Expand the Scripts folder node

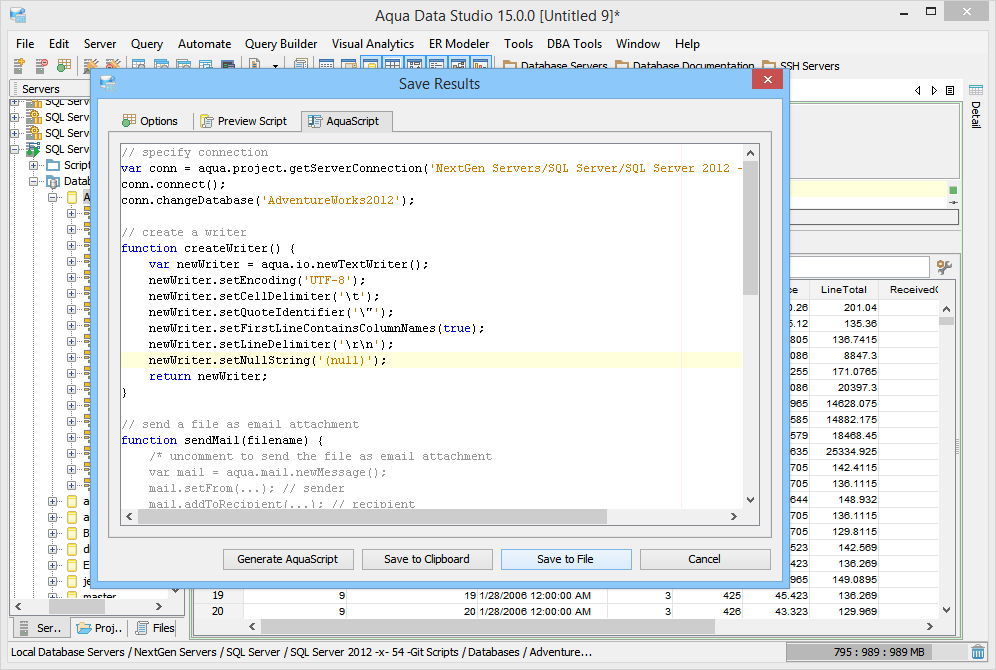[x=33, y=165]
